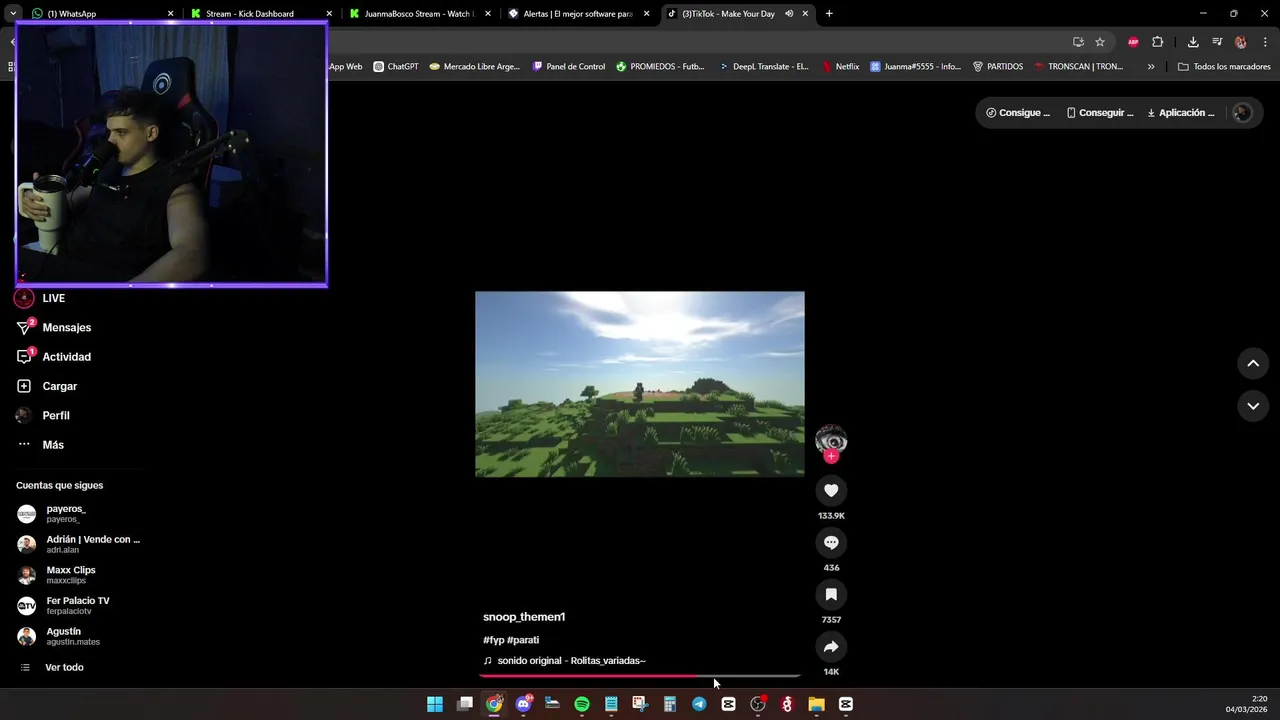Open DeepL Translate bookmark
The width and height of the screenshot is (1280, 720).
764,67
